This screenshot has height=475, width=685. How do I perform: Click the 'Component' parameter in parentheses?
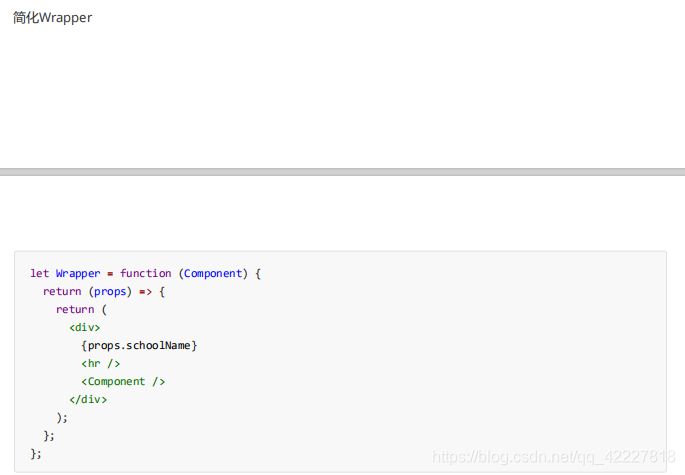tap(213, 274)
